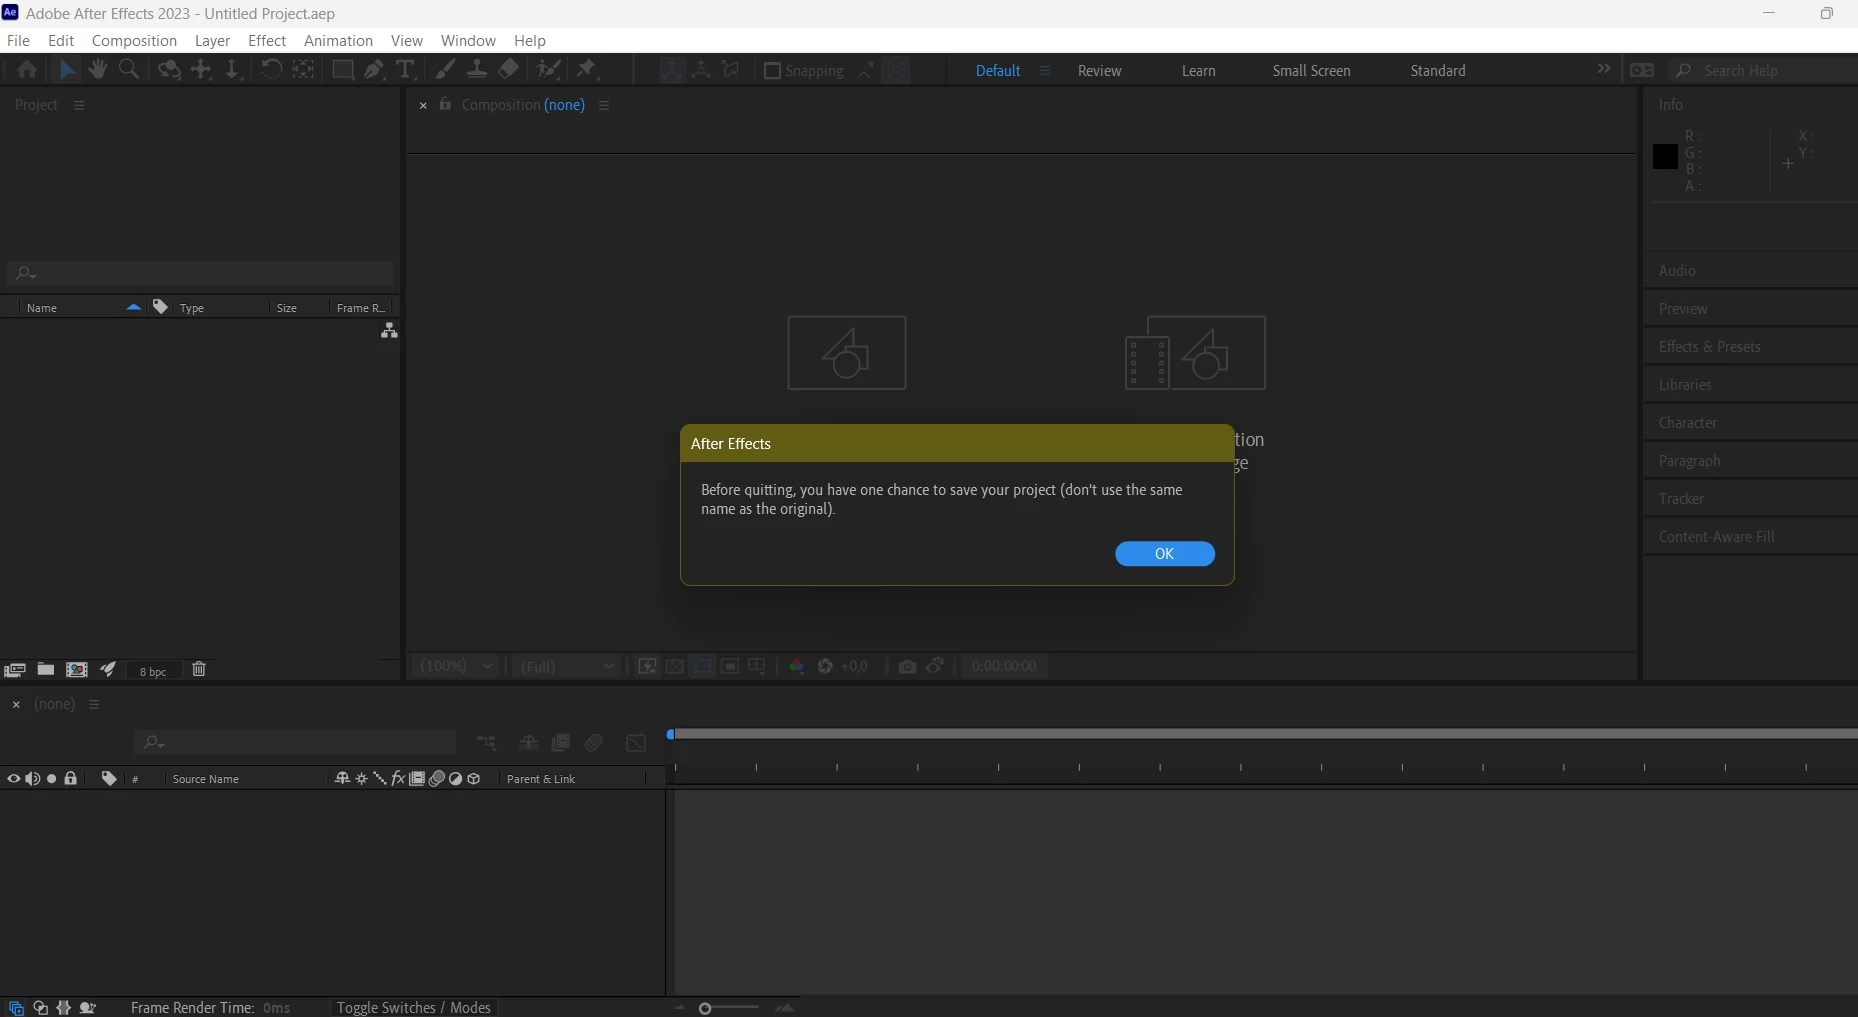Click the viewer timecode 0:00:00:00
Screen dimensions: 1858x1017
click(1004, 666)
